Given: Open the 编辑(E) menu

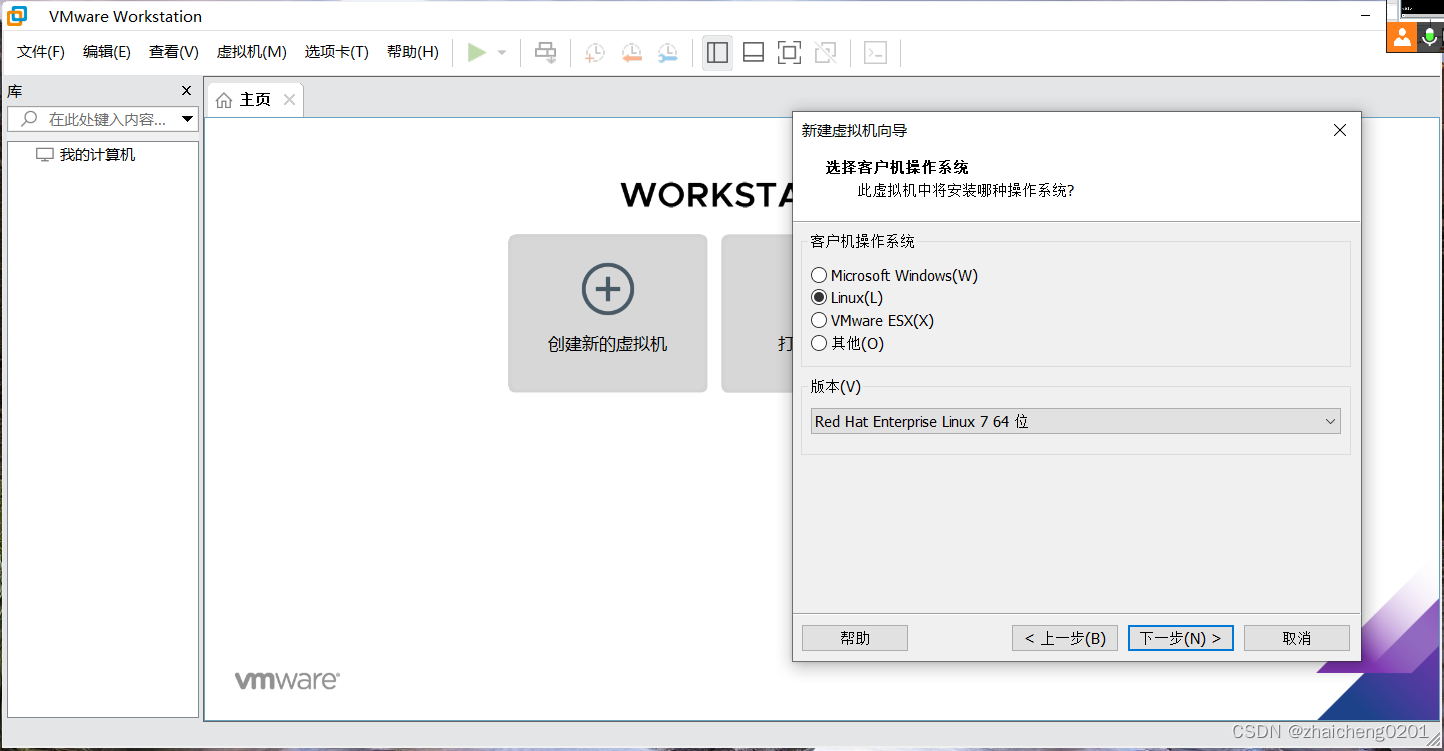Looking at the screenshot, I should click(107, 52).
